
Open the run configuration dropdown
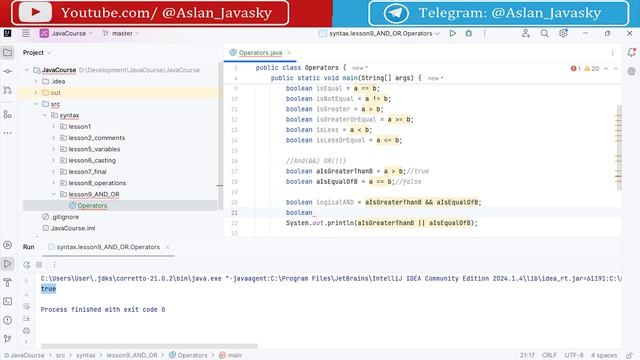coord(380,33)
